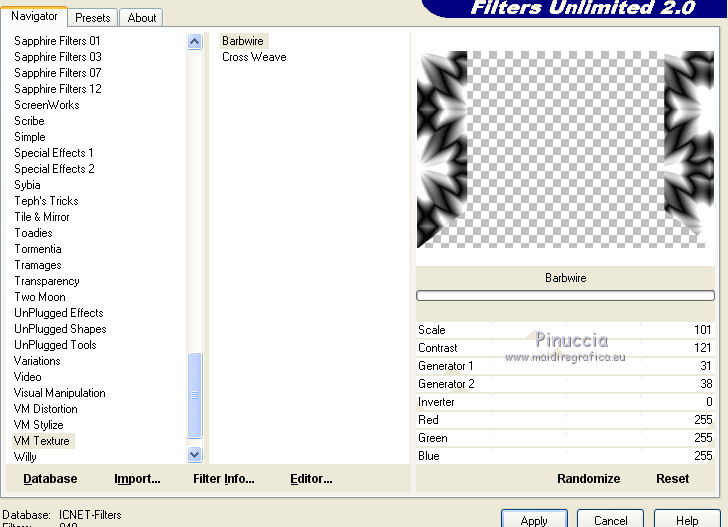
Task: Select Special Effects 1 category
Action: pyautogui.click(x=54, y=153)
